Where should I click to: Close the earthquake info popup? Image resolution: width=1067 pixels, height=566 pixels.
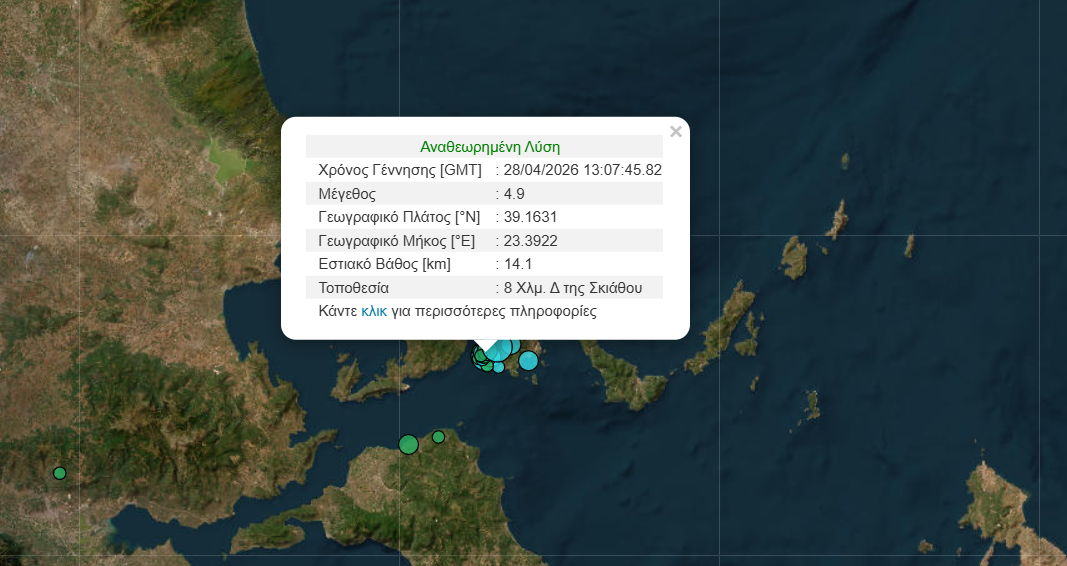pos(676,131)
